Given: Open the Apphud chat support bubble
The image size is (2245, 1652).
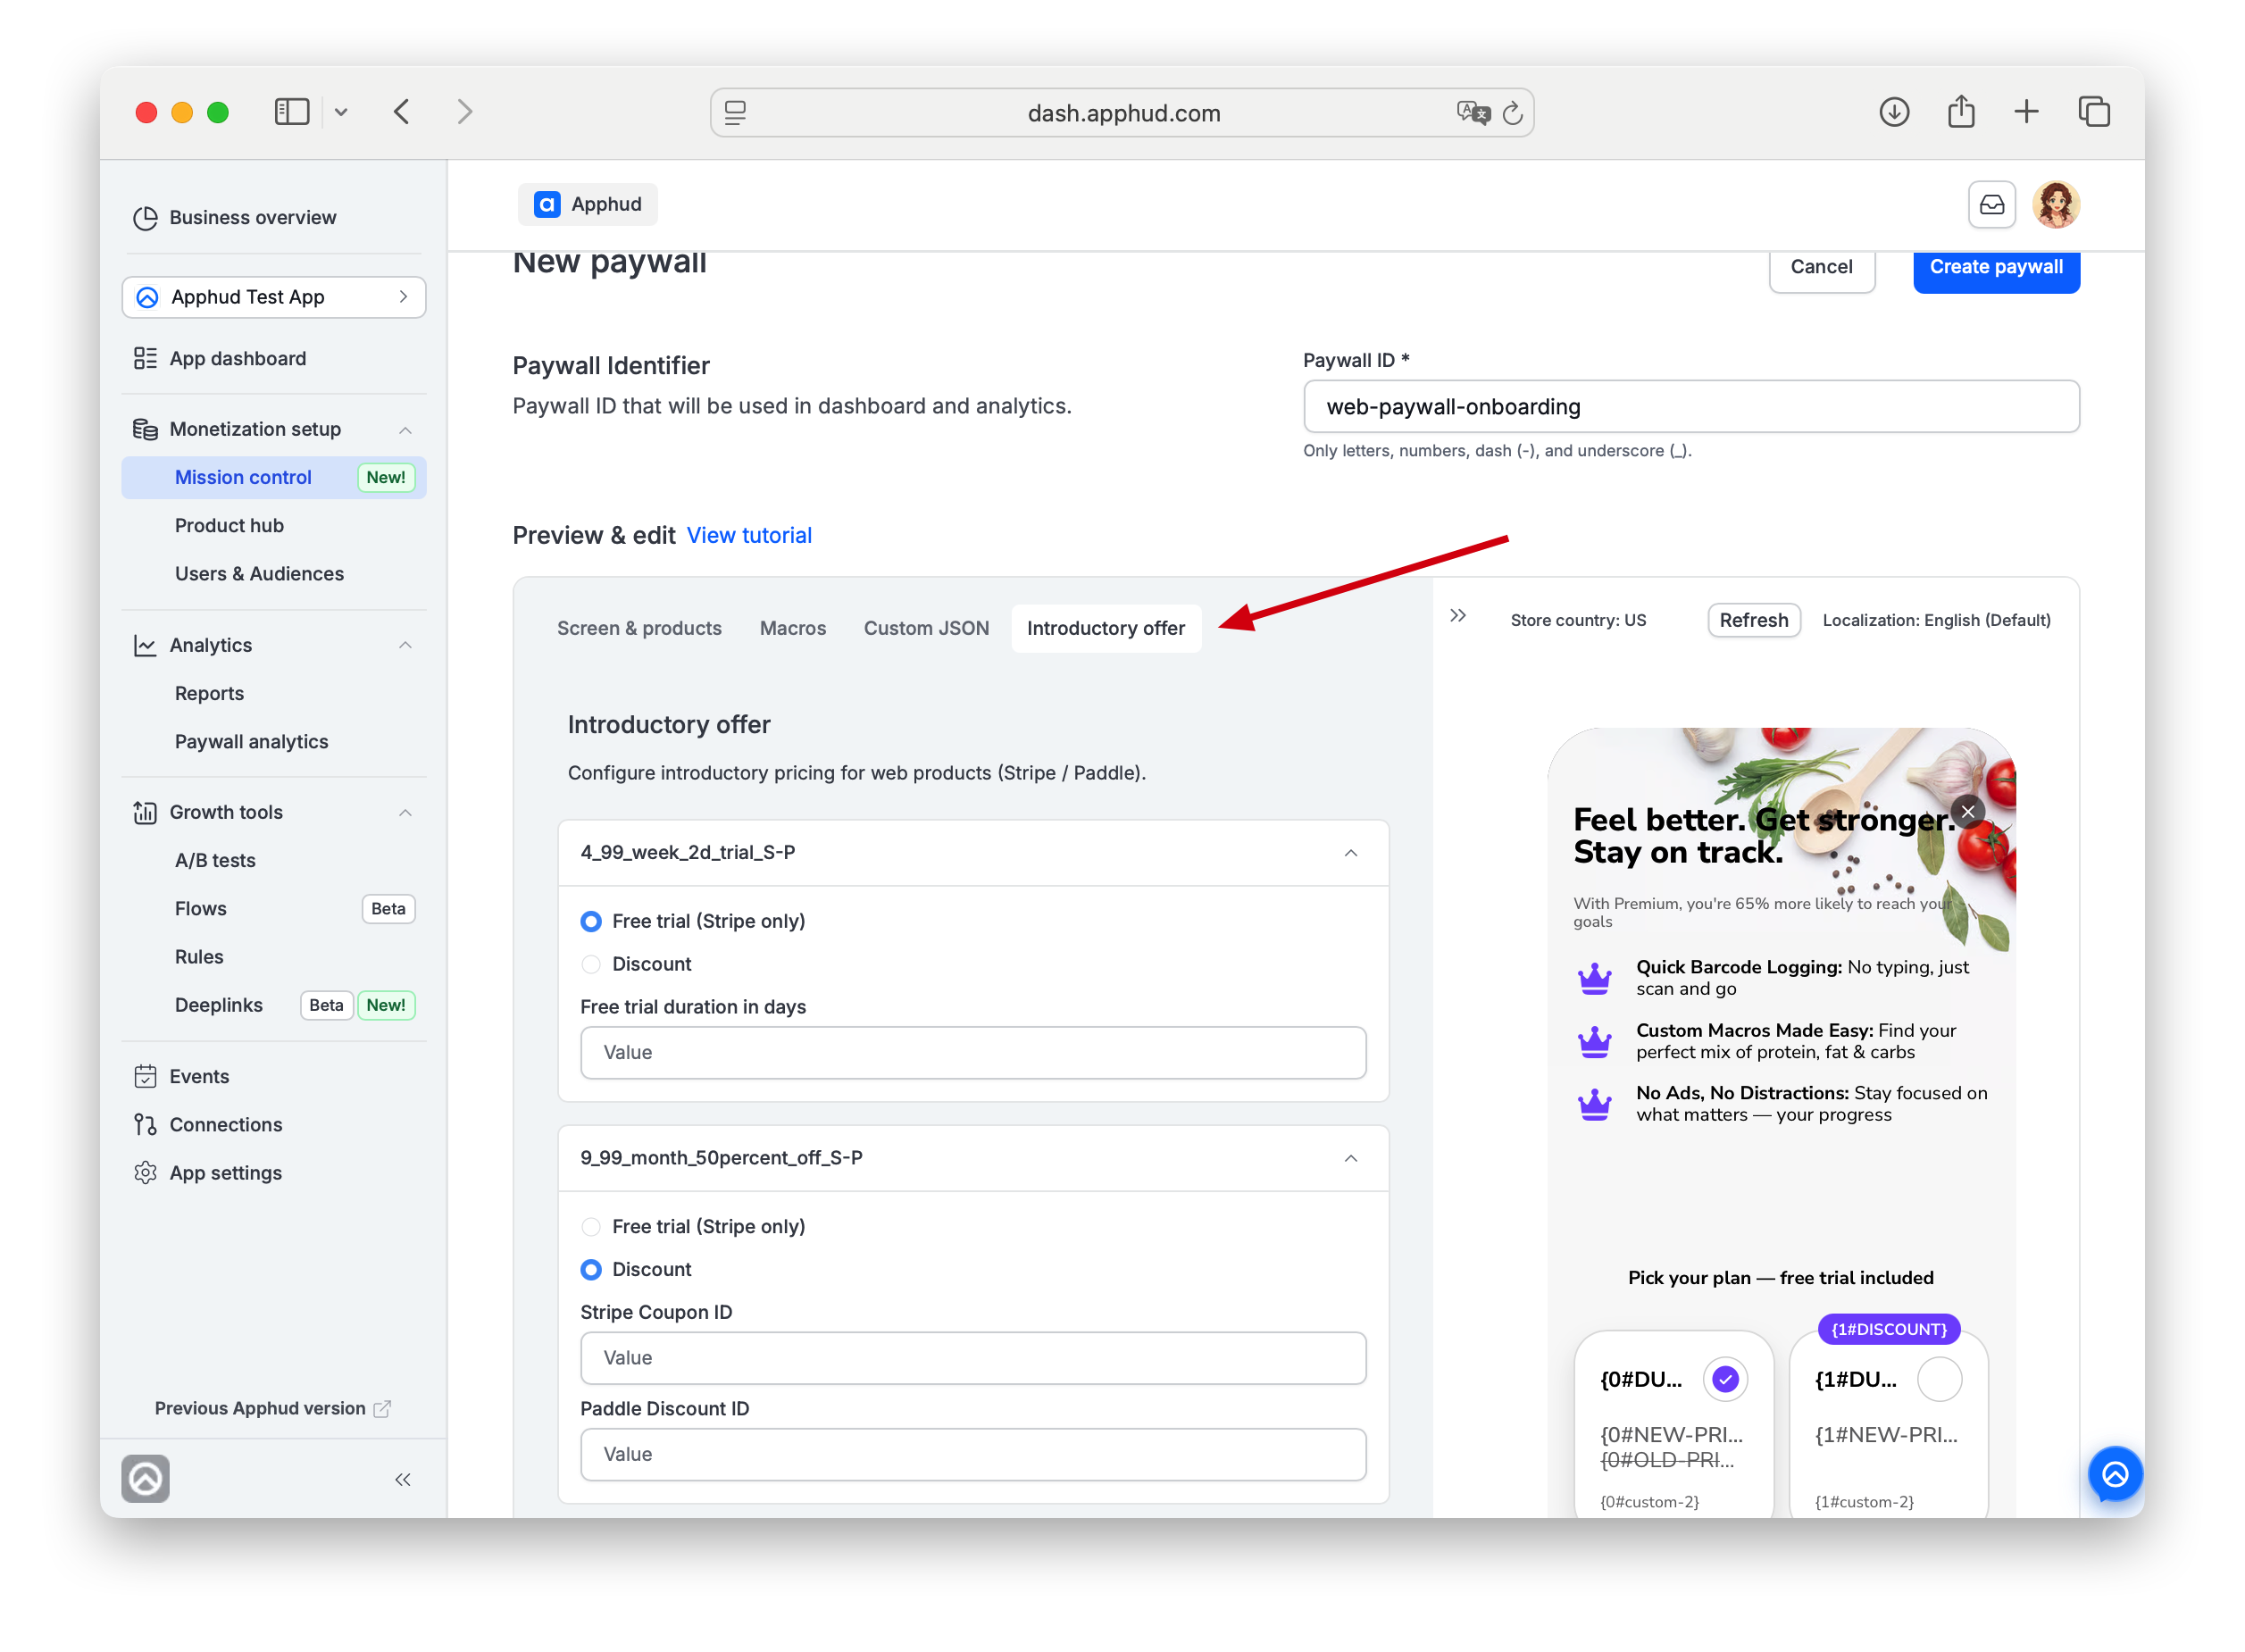Looking at the screenshot, I should point(2114,1473).
